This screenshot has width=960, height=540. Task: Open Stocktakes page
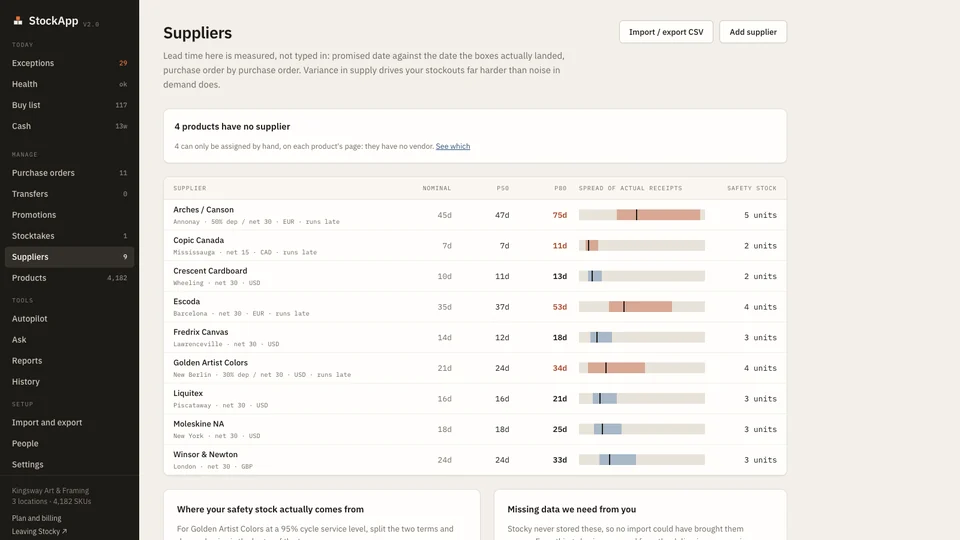click(69, 236)
